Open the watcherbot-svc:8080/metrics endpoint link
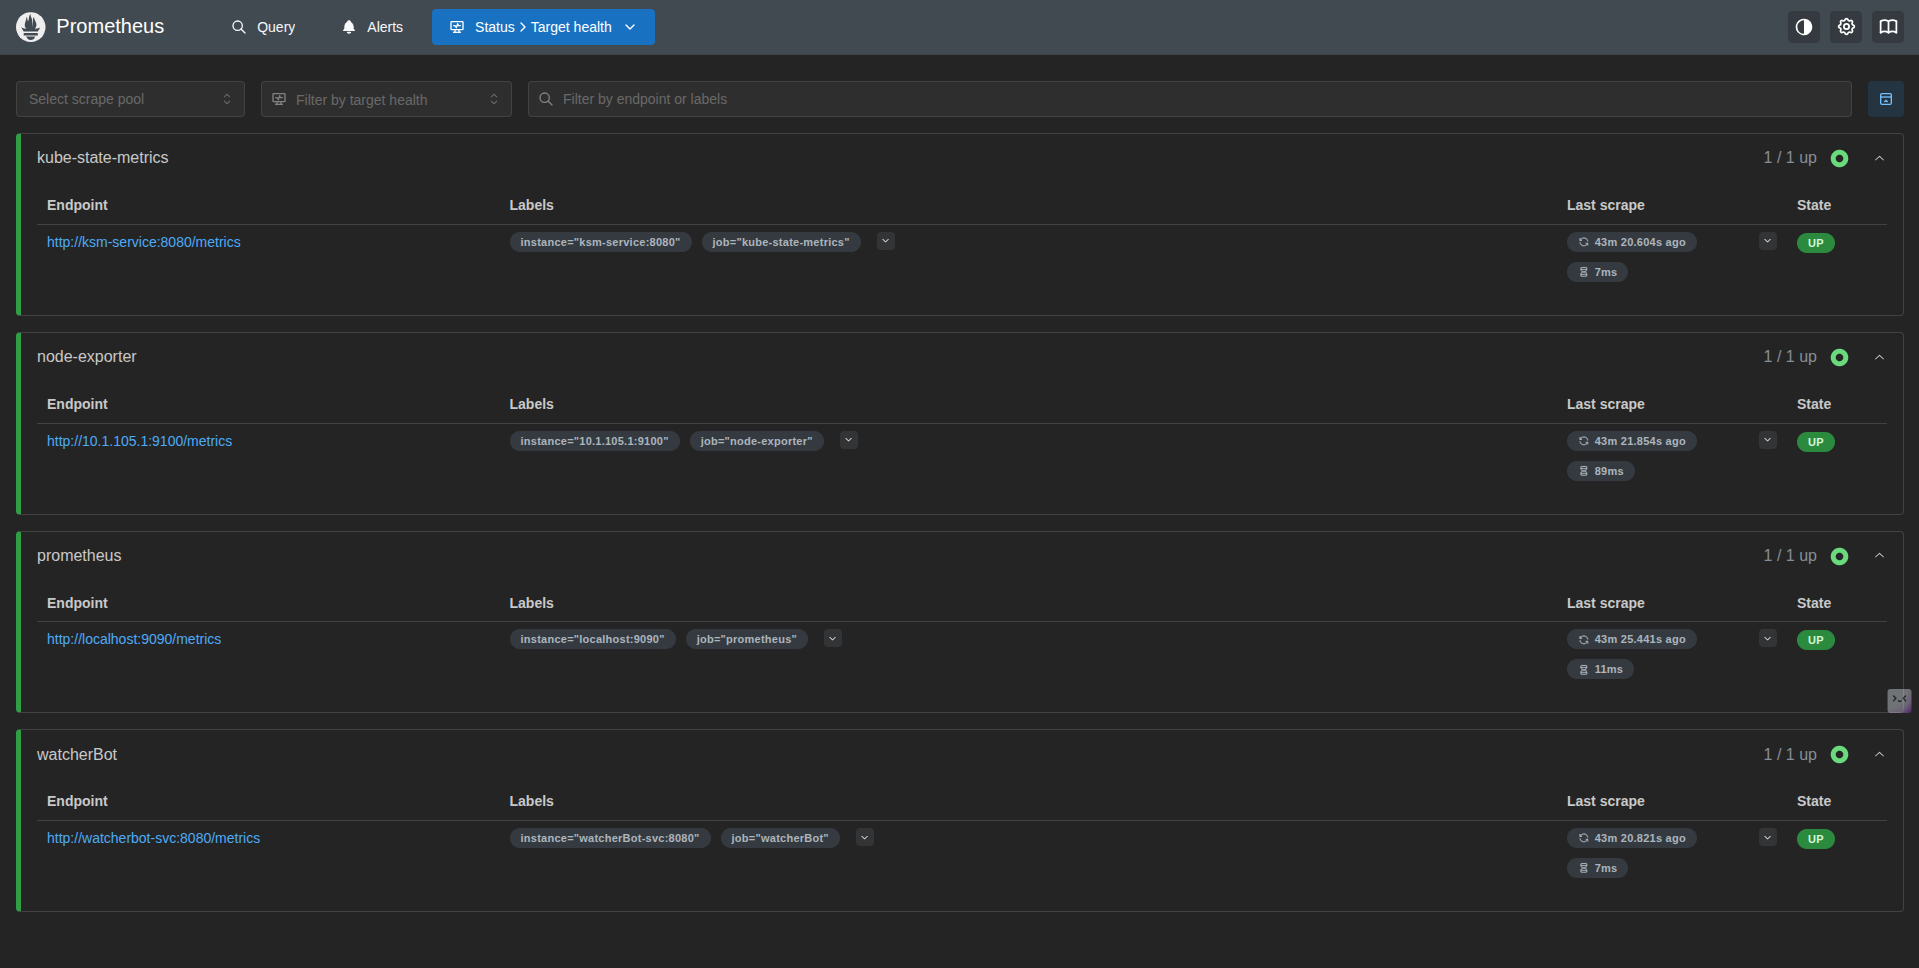 tap(153, 838)
